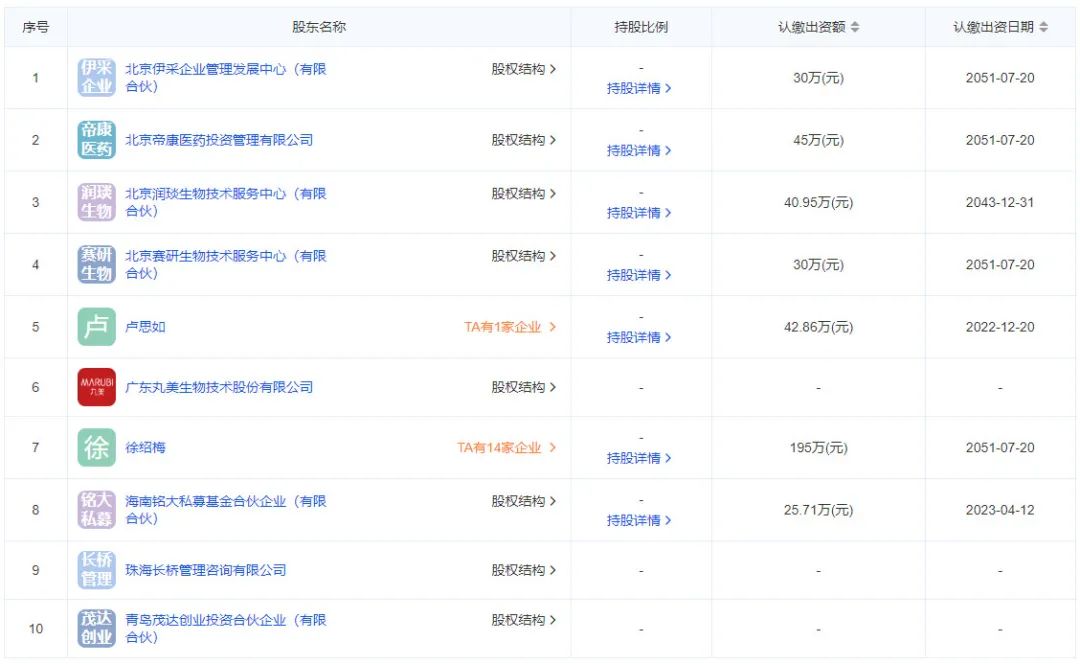Sort by 认缴出资额 column arrows
Image resolution: width=1080 pixels, height=664 pixels.
click(855, 27)
